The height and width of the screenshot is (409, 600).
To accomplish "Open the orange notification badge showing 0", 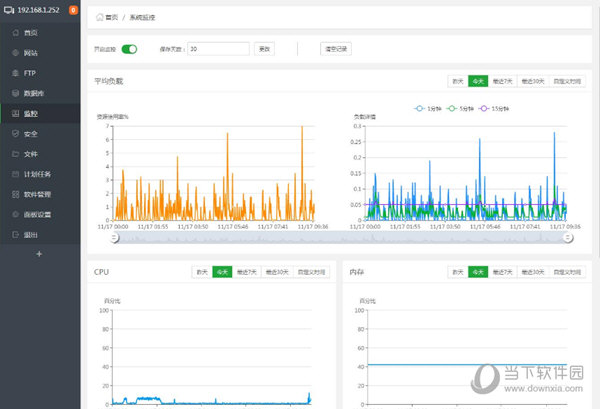I will pyautogui.click(x=73, y=10).
